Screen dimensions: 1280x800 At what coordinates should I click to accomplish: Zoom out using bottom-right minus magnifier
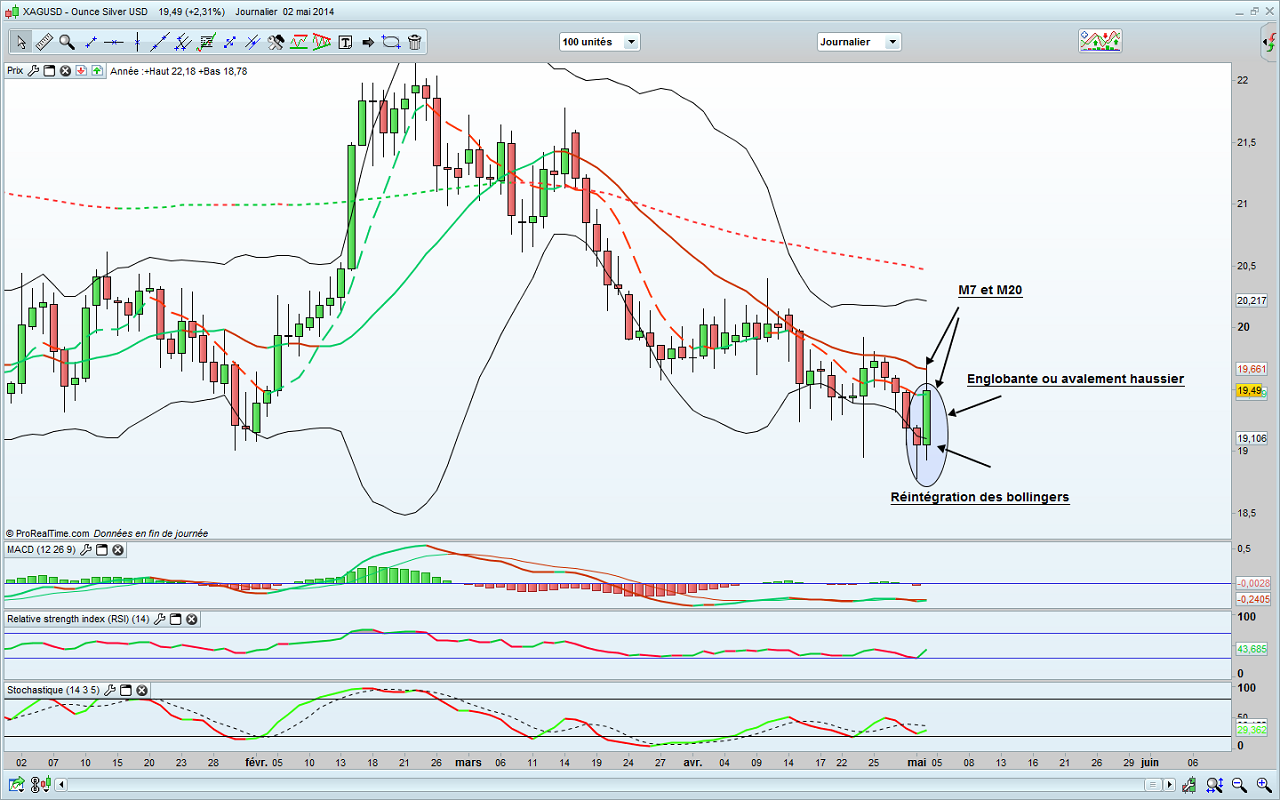(x=1240, y=783)
